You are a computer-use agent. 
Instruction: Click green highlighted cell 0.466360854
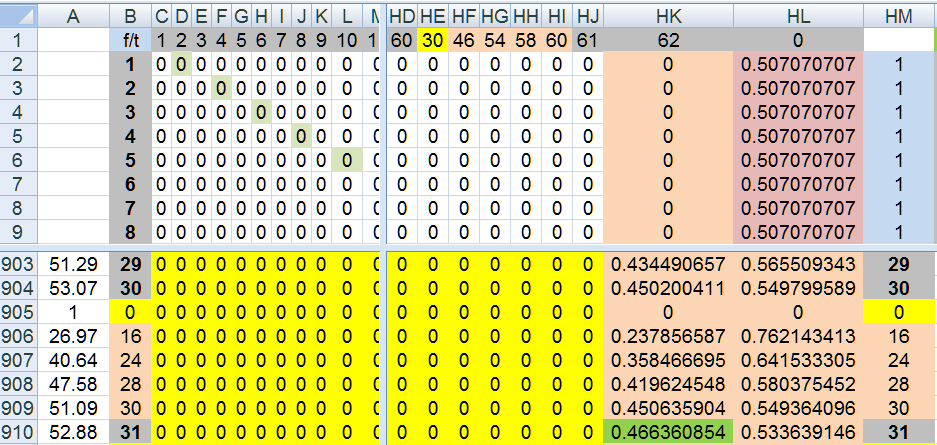[x=668, y=432]
